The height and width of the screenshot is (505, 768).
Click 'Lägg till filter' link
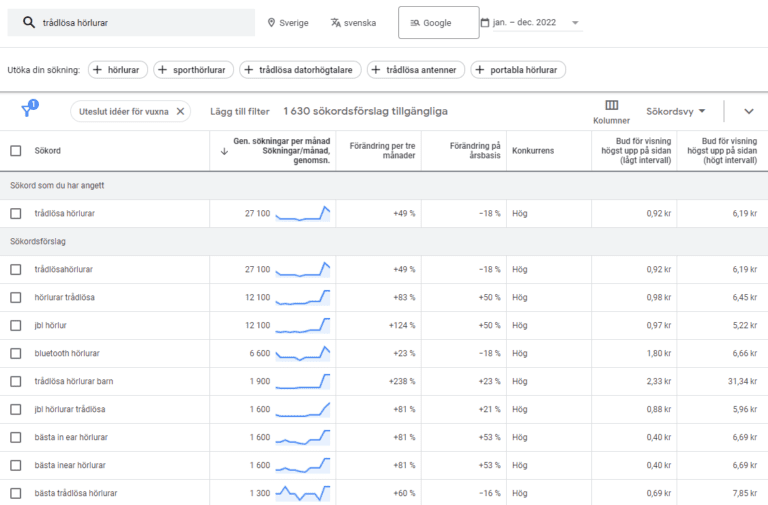pyautogui.click(x=239, y=112)
